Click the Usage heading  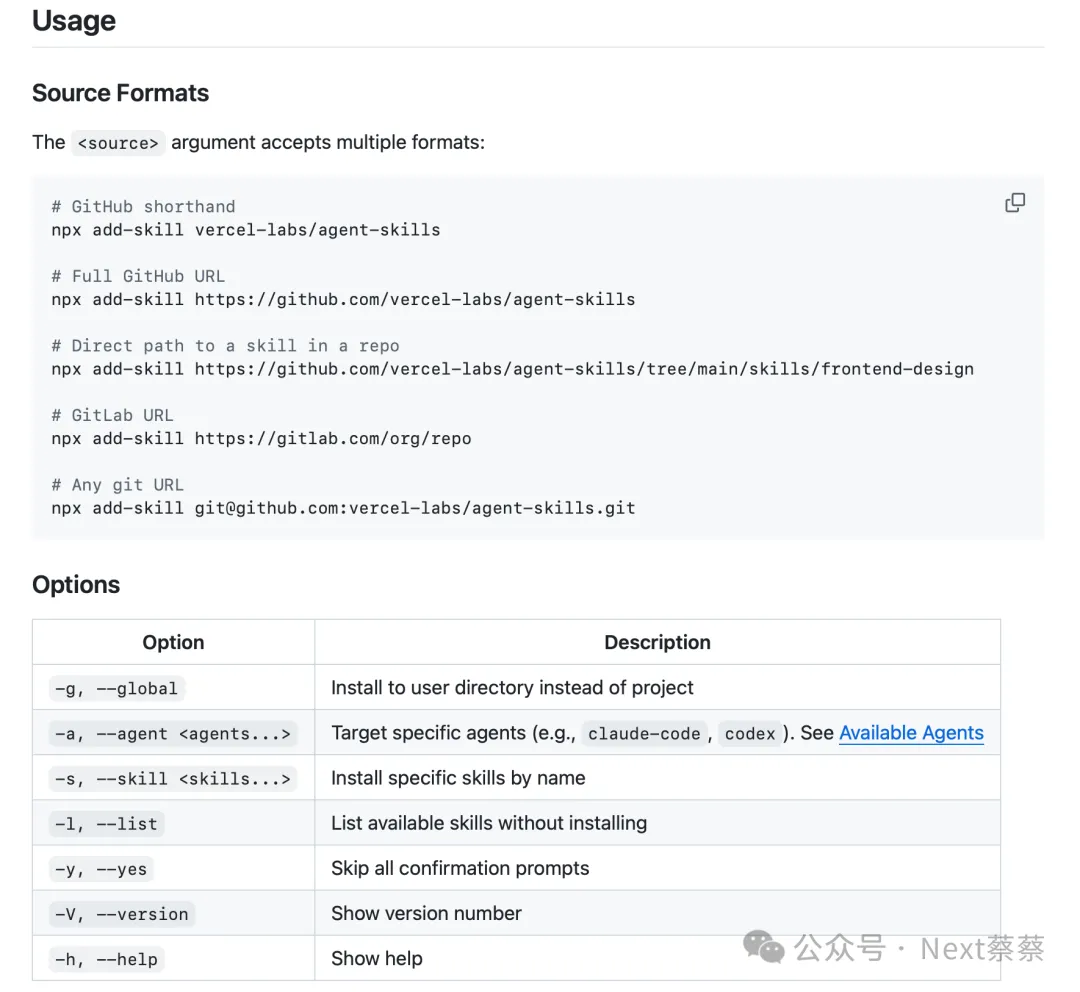[x=74, y=21]
